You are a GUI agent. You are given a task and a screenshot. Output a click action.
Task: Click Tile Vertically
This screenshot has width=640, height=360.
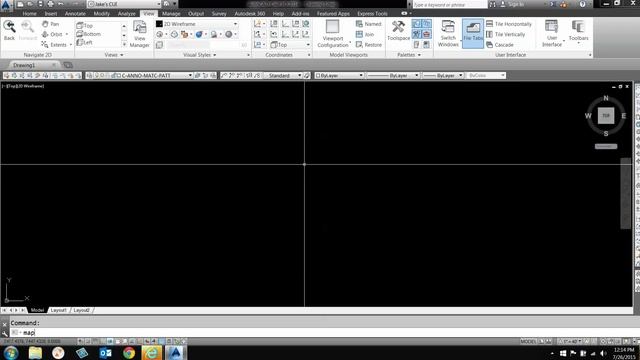click(x=505, y=34)
